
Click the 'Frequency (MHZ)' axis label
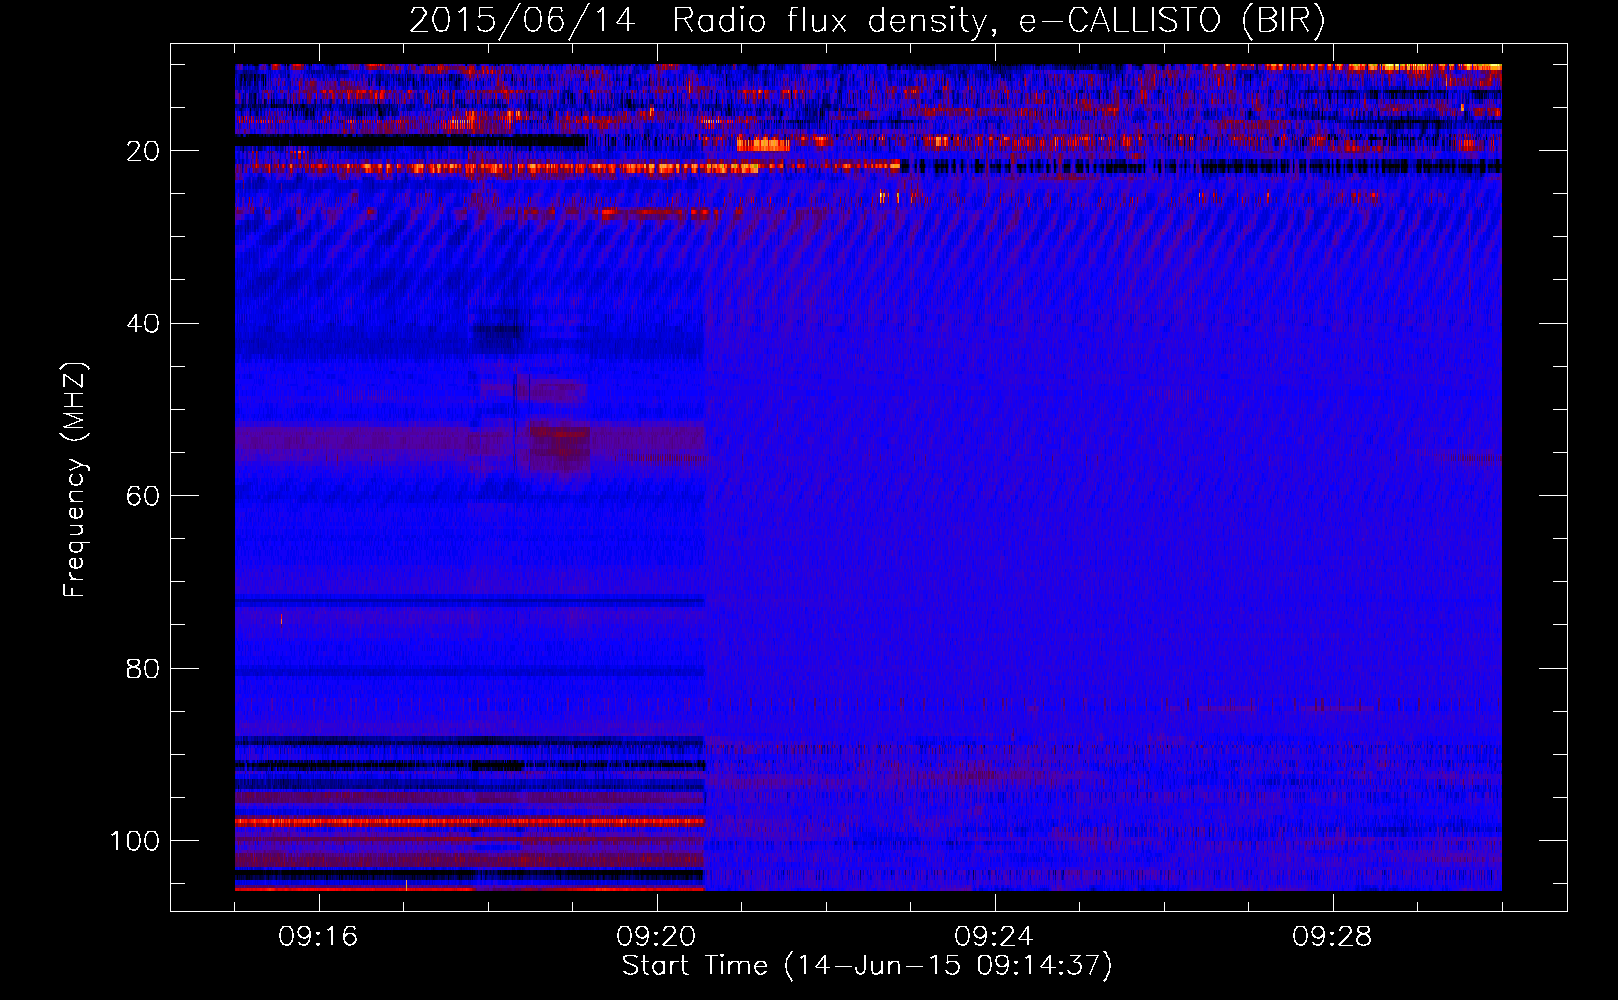point(76,480)
